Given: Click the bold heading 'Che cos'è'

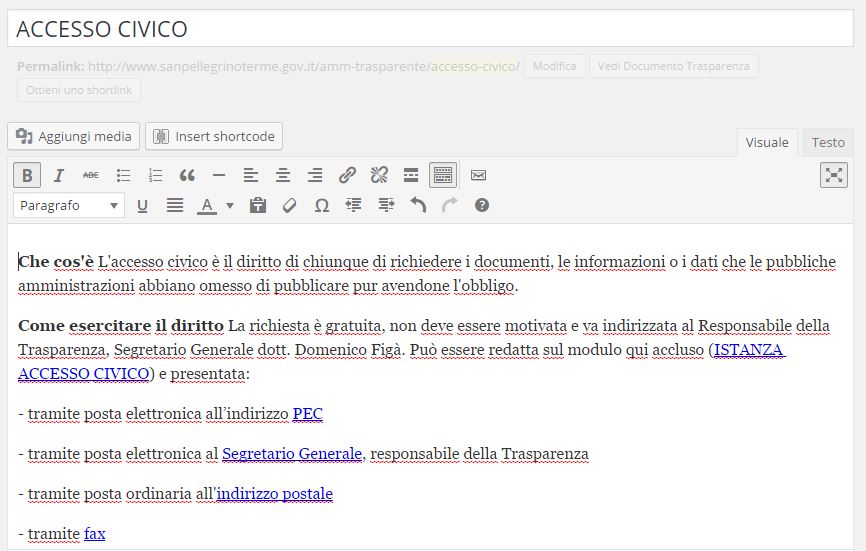Looking at the screenshot, I should coord(56,262).
